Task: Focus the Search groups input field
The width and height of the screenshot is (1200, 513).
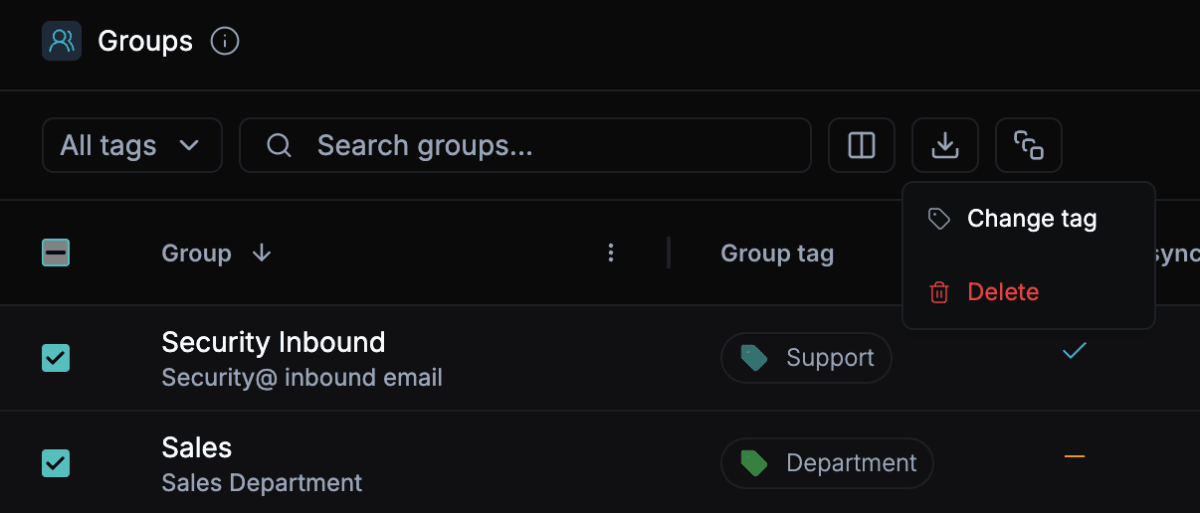Action: click(x=550, y=146)
